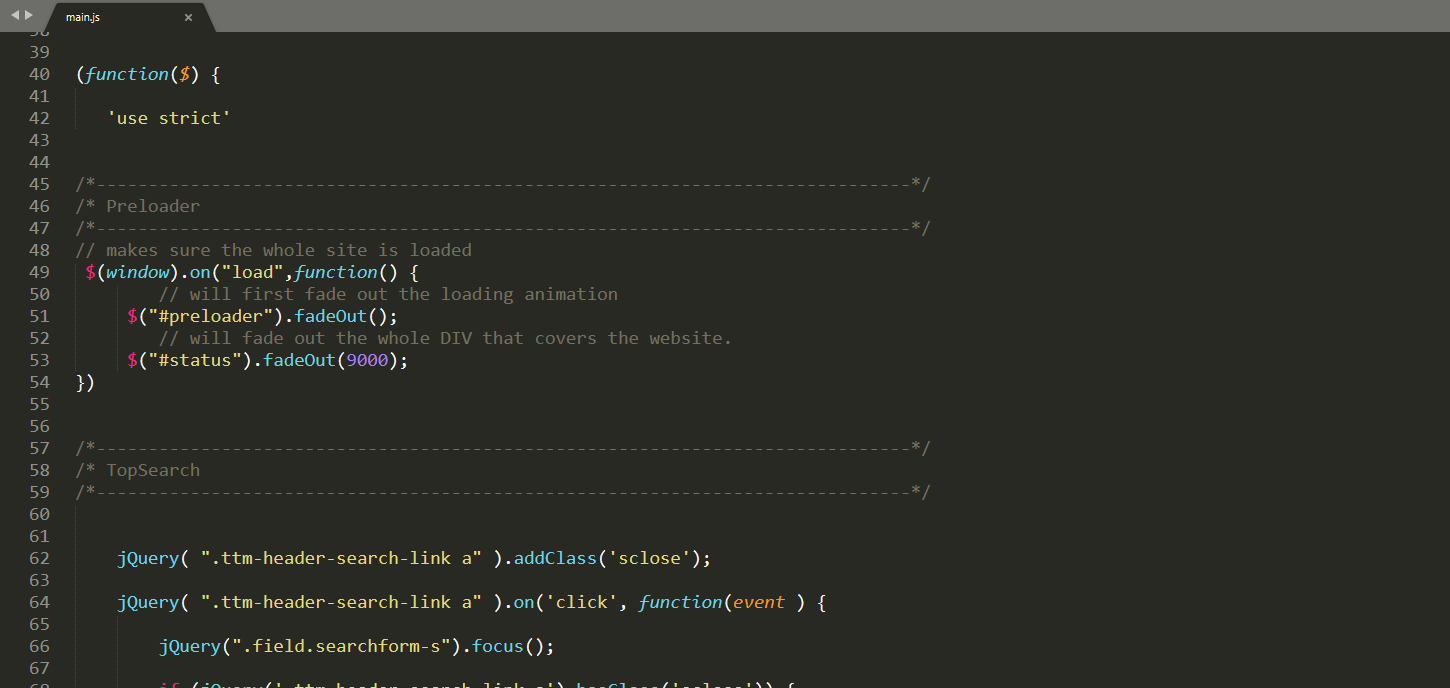The image size is (1450, 688).
Task: Click the dashed comment on line 45
Action: coord(503,184)
